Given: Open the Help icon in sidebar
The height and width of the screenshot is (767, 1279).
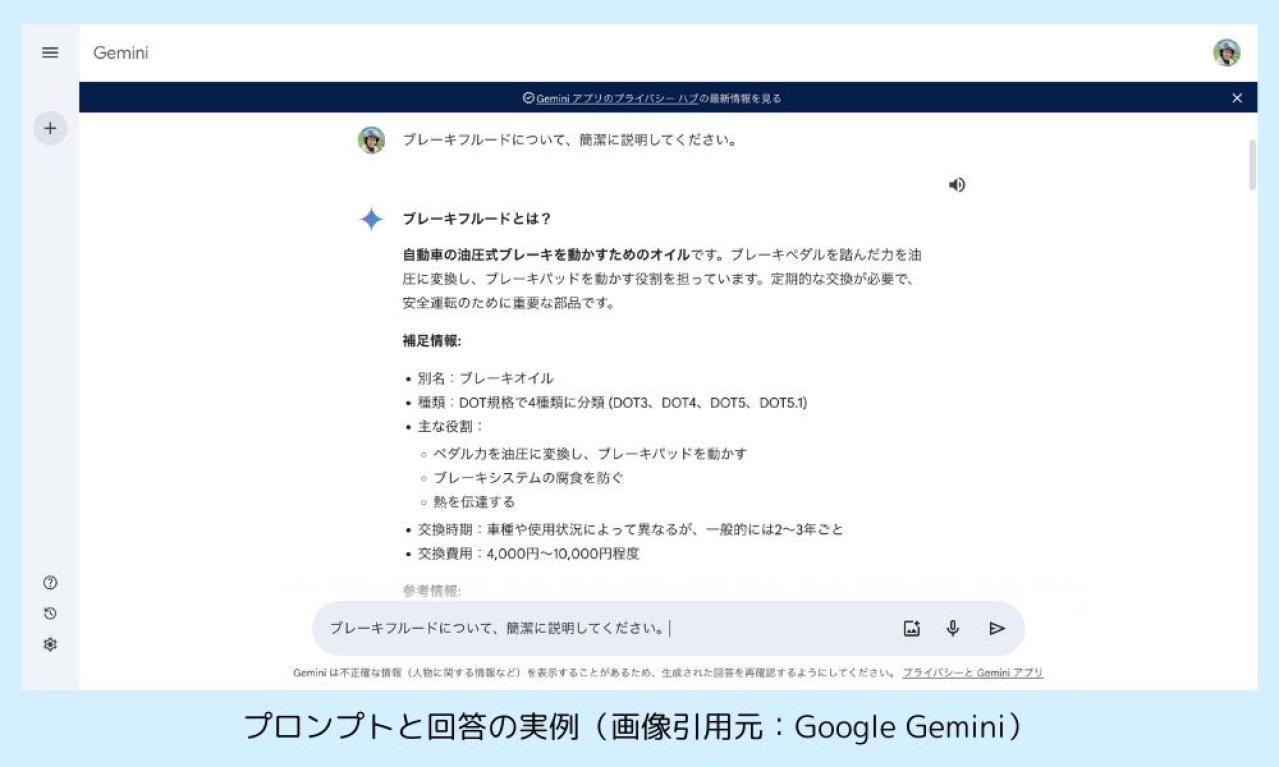Looking at the screenshot, I should pos(50,583).
